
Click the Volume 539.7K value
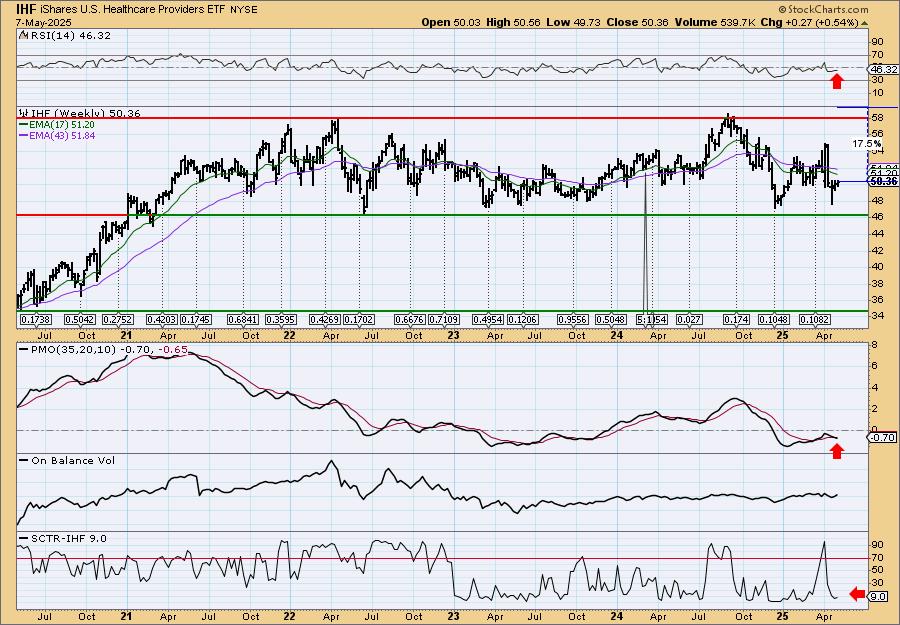point(715,22)
